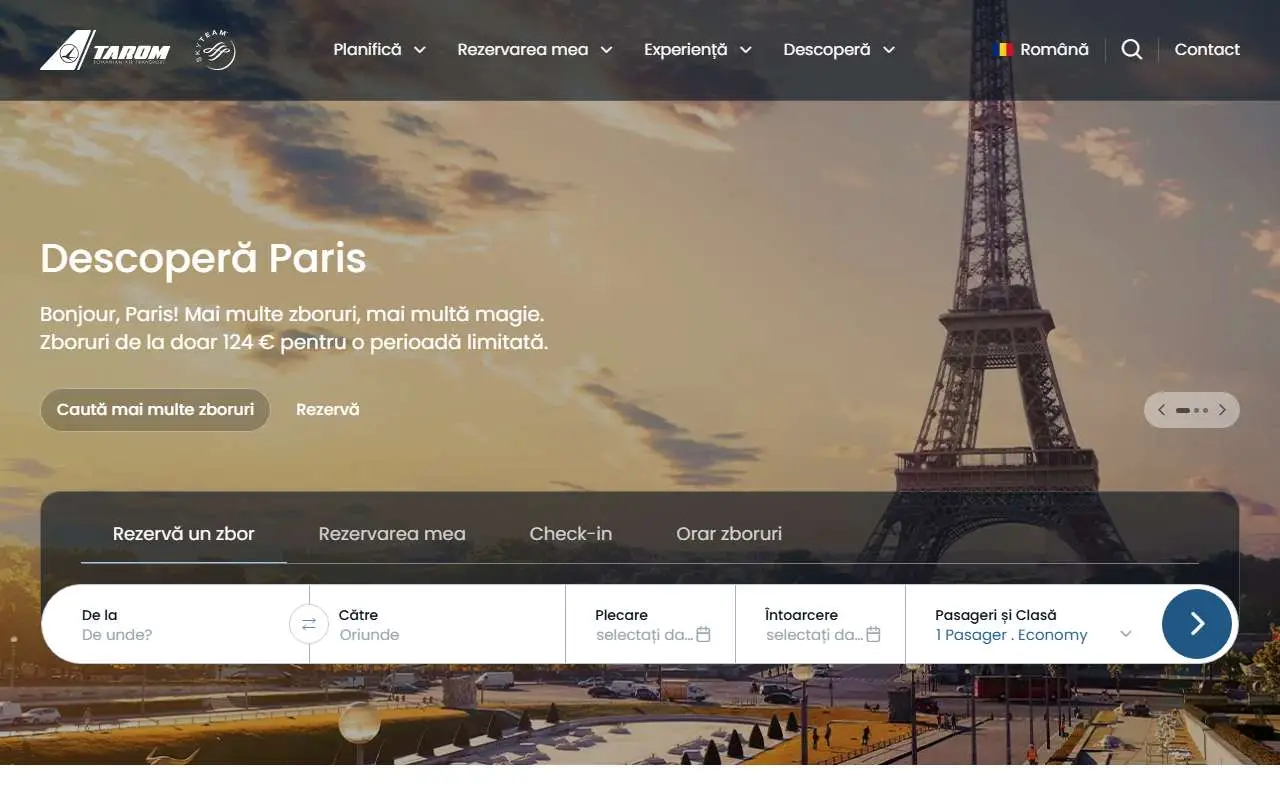
Task: Expand the Experiență menu
Action: coord(698,49)
